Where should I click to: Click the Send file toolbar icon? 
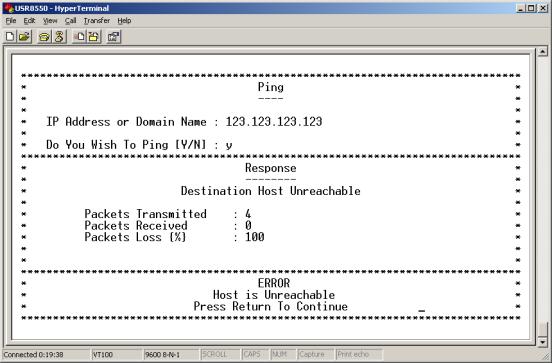[80, 36]
